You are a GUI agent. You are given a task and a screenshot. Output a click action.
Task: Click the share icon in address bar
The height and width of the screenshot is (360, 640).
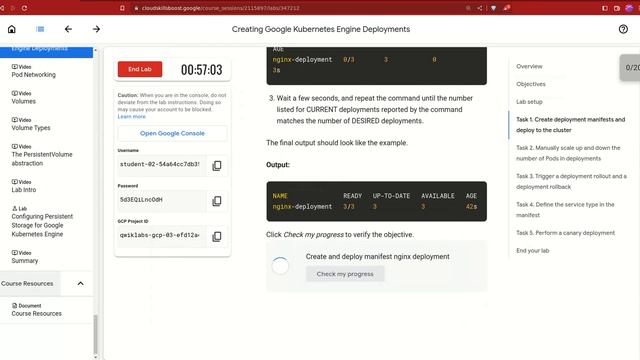click(x=480, y=8)
